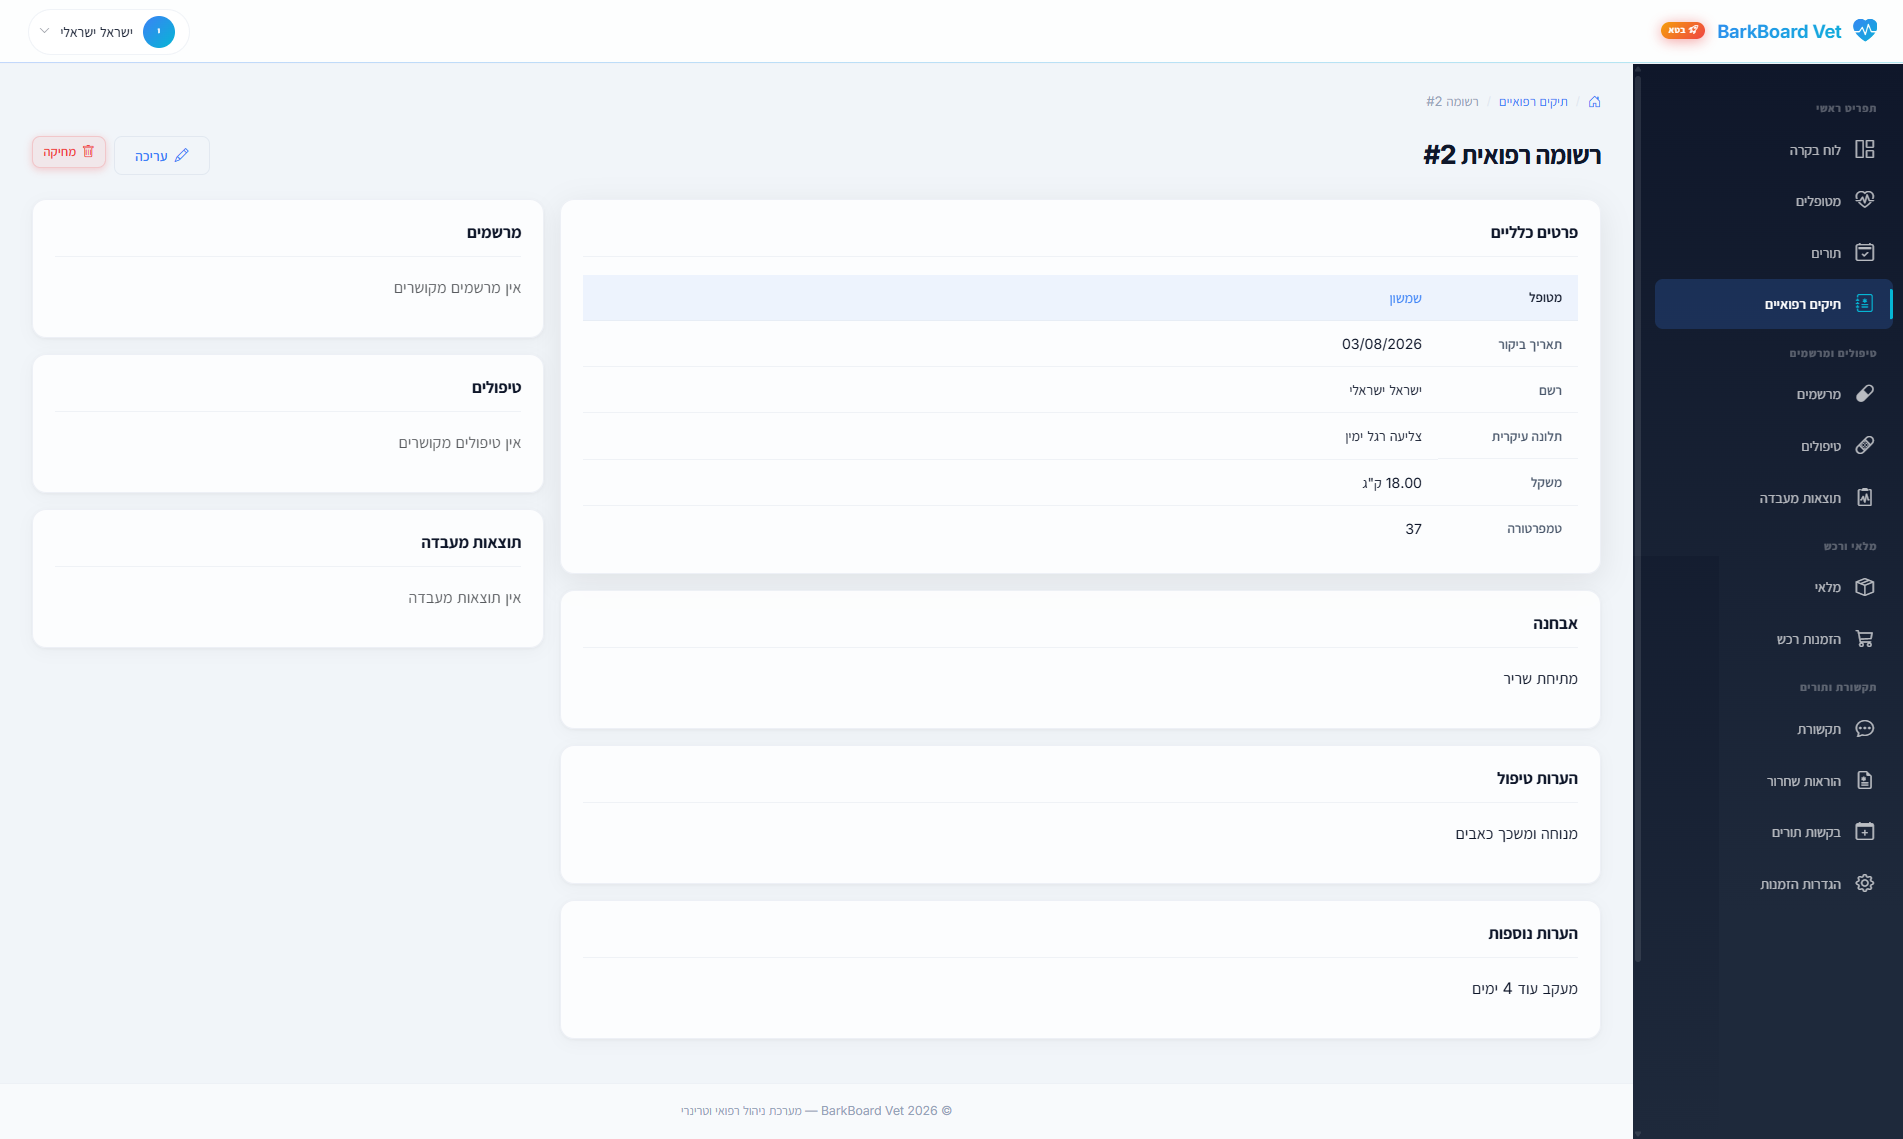Open הגדרות הזמנות sidebar label
The image size is (1903, 1139).
[1800, 884]
